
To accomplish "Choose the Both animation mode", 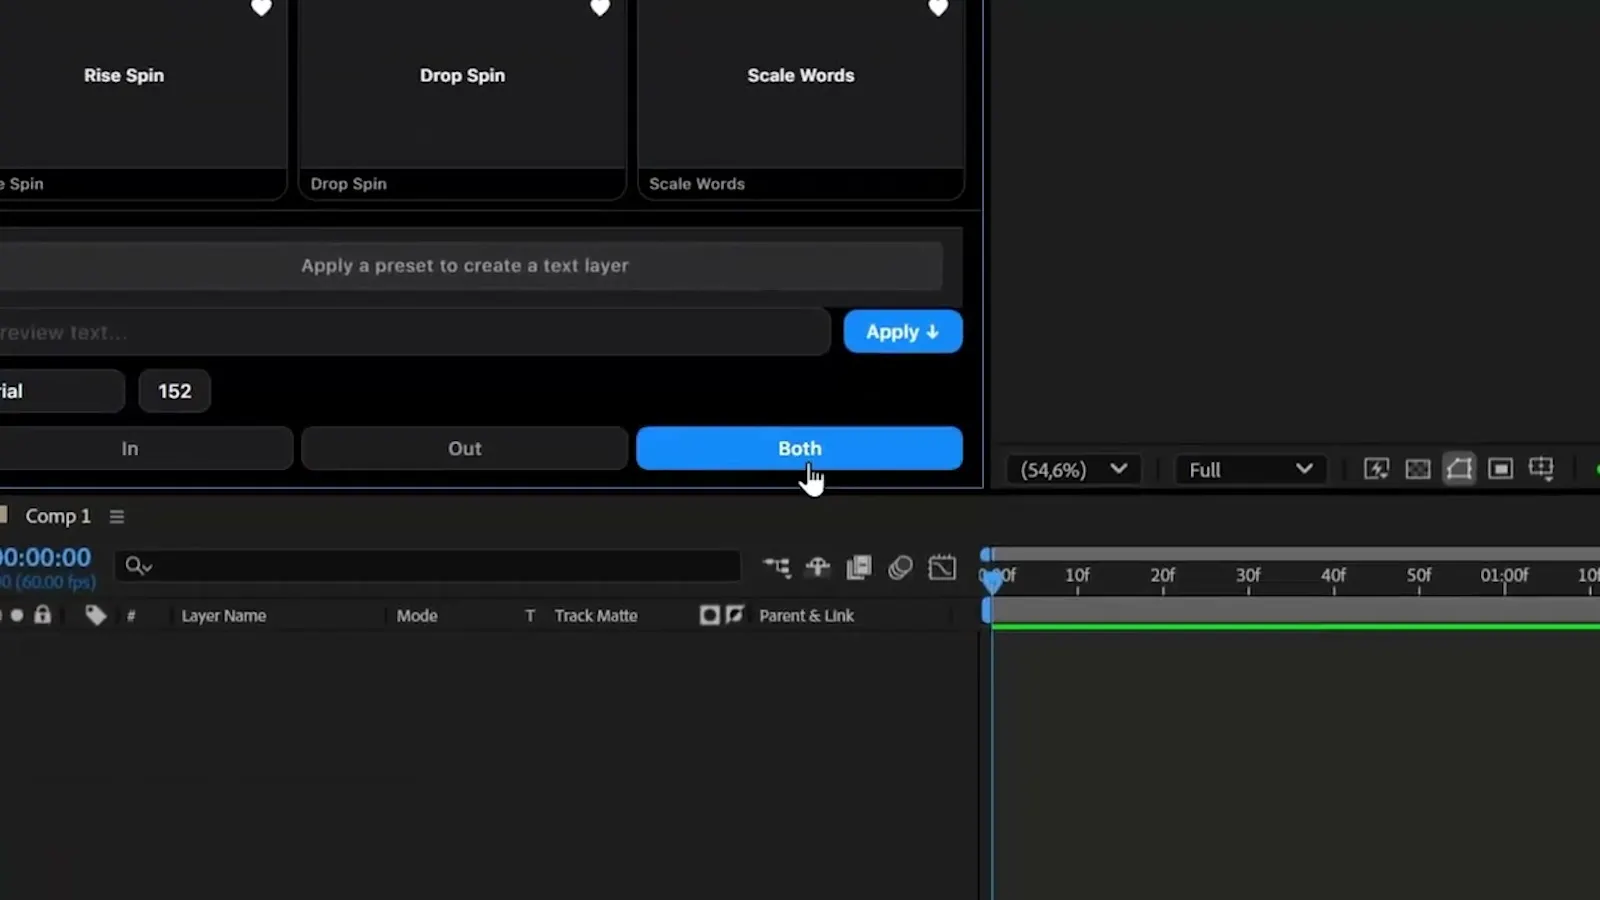I will point(800,449).
